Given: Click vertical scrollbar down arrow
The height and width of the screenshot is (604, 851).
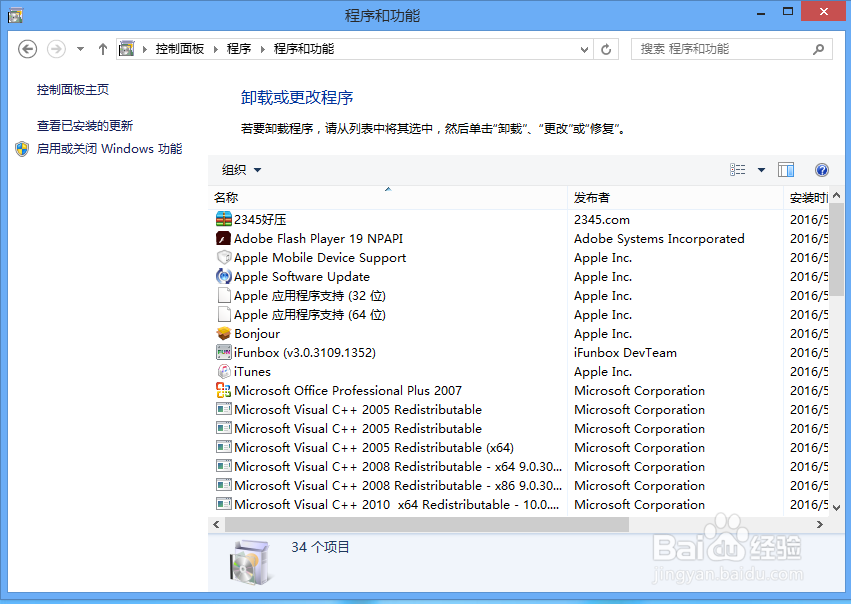Looking at the screenshot, I should (836, 507).
